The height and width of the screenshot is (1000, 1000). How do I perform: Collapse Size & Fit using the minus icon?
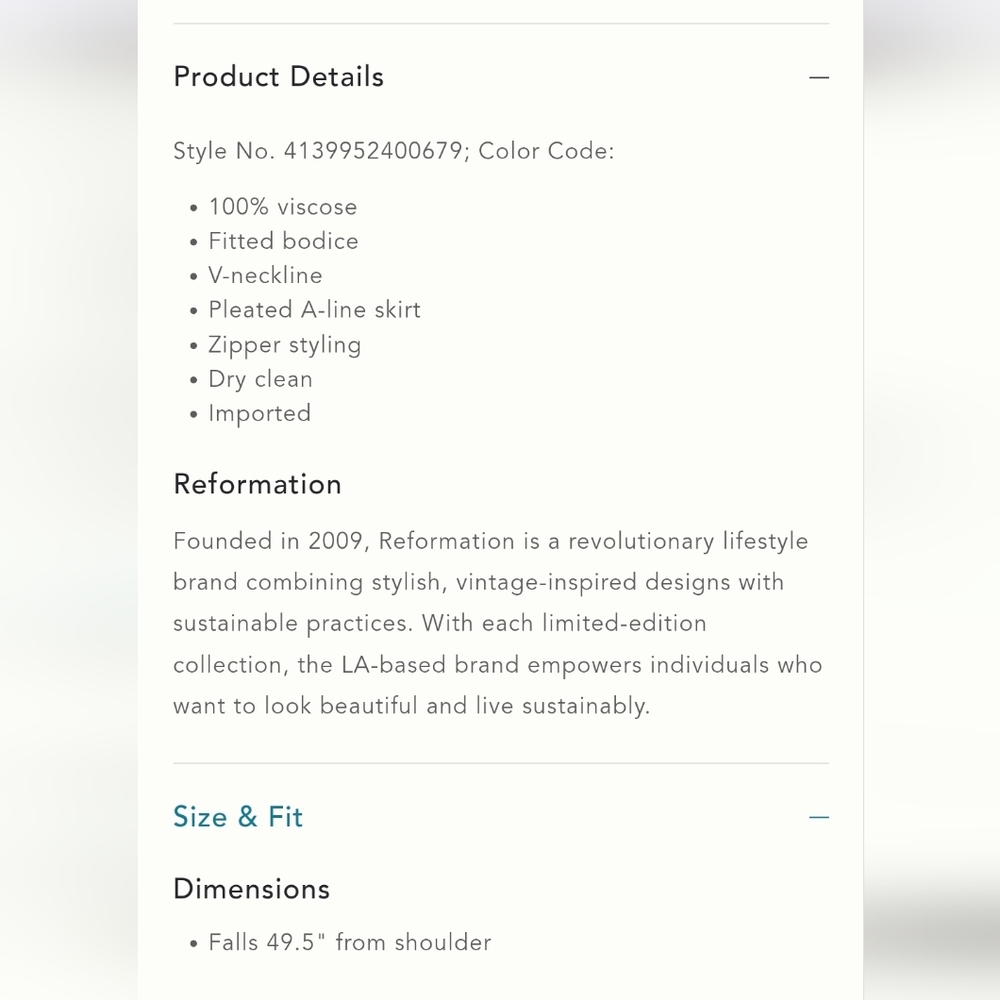pyautogui.click(x=819, y=817)
